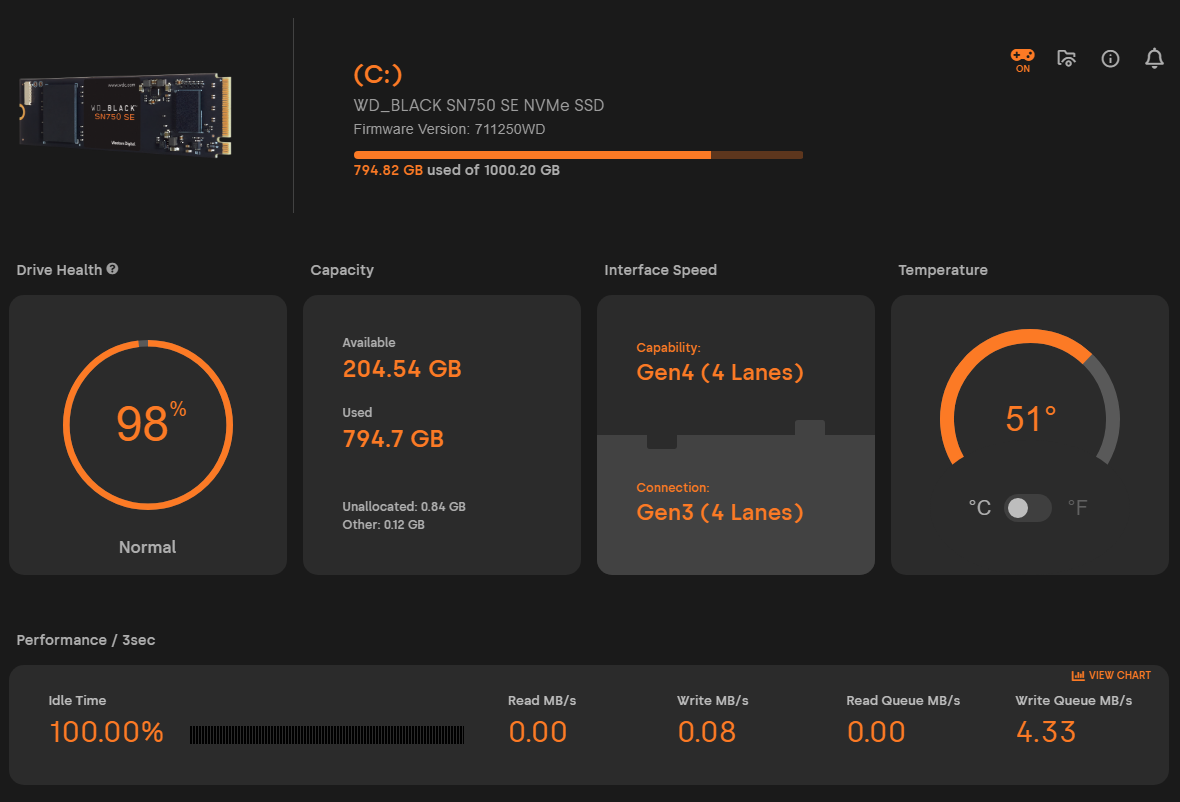
Task: Click the Write MB/s 0.08 value
Action: (707, 732)
